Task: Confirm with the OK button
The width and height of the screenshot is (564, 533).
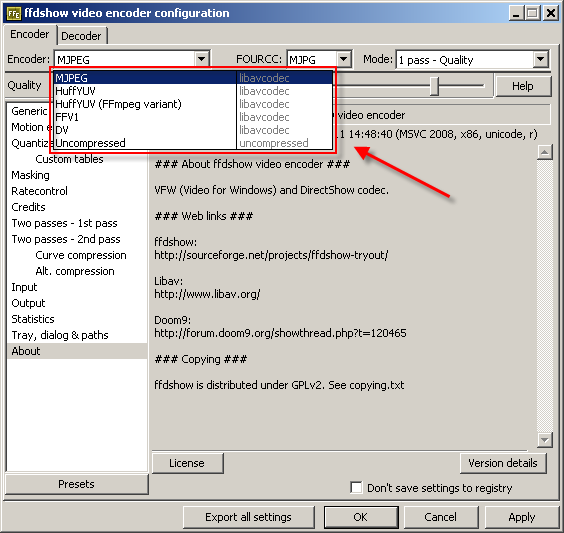Action: pos(361,517)
